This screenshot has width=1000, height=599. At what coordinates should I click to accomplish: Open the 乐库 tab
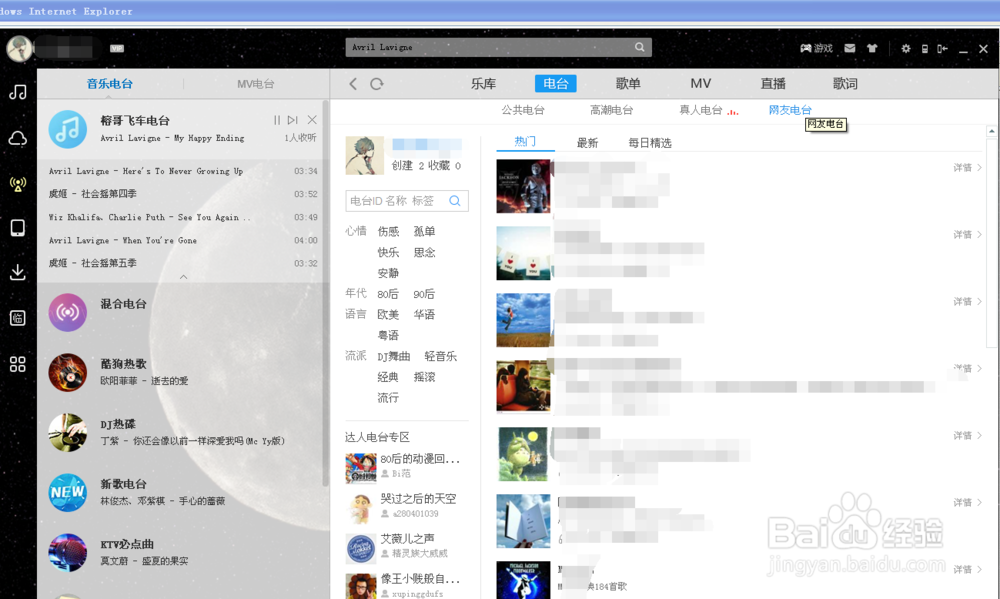(483, 84)
